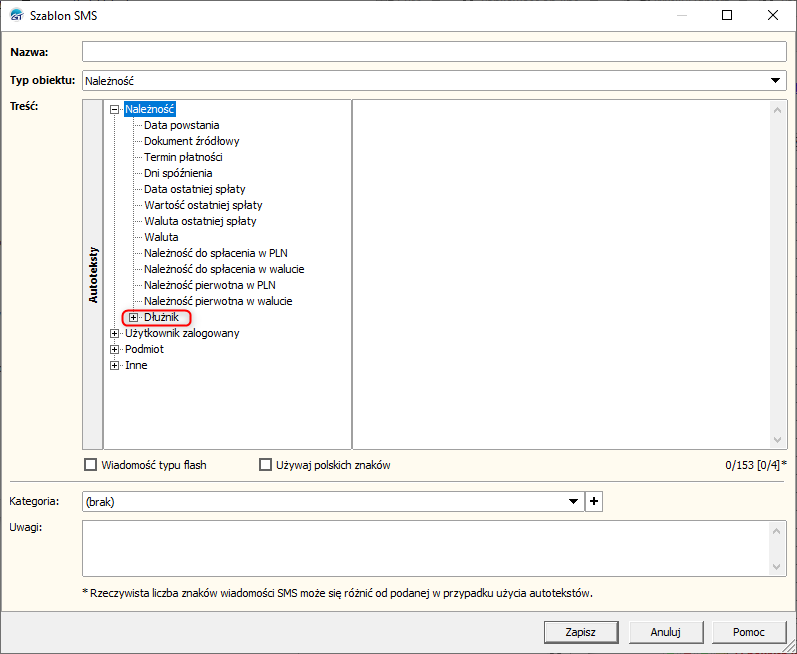Select the Inne tree label

pyautogui.click(x=136, y=365)
